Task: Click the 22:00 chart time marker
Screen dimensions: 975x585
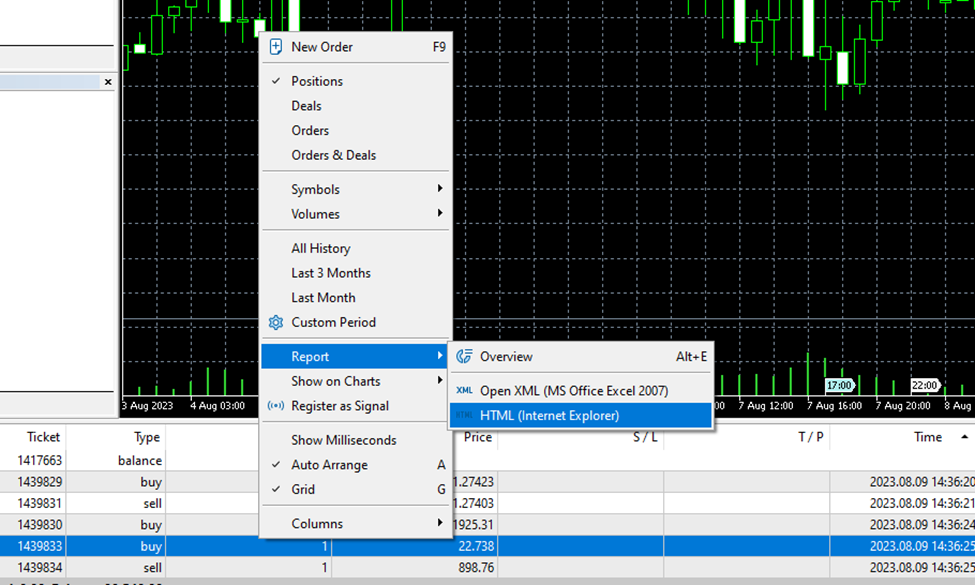Action: (x=924, y=385)
